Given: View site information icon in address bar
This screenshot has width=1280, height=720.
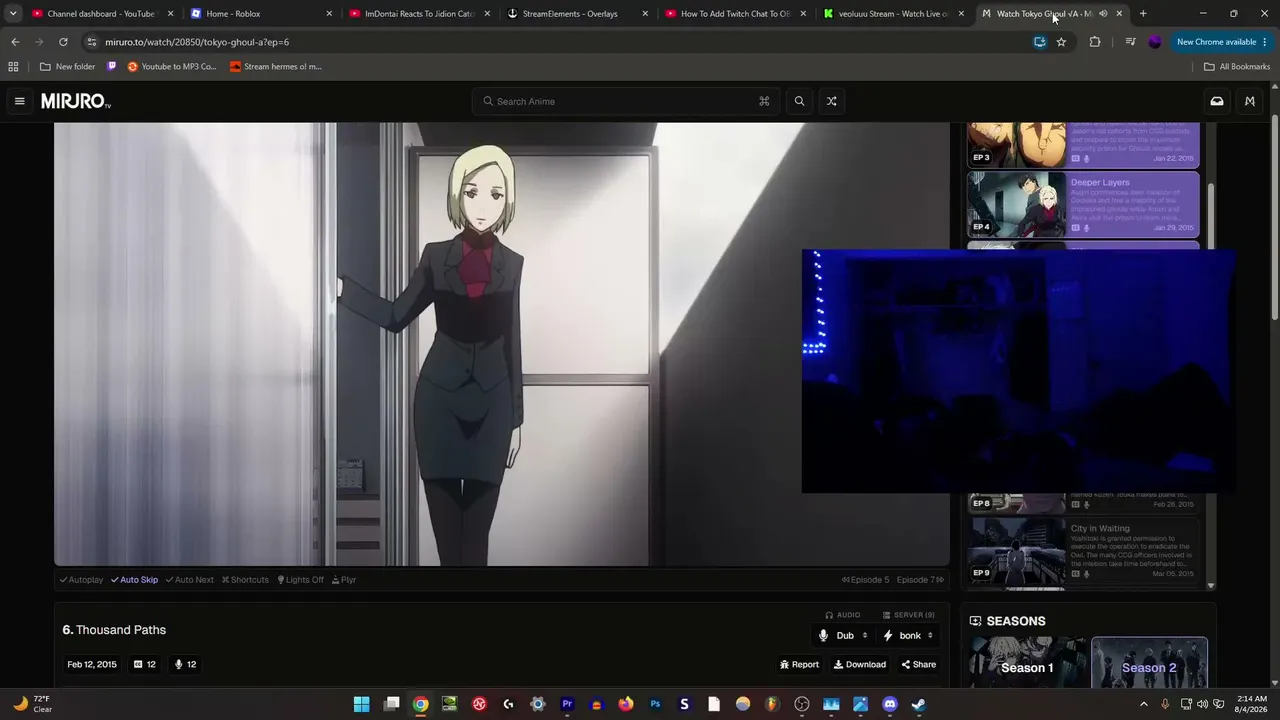Looking at the screenshot, I should (92, 42).
